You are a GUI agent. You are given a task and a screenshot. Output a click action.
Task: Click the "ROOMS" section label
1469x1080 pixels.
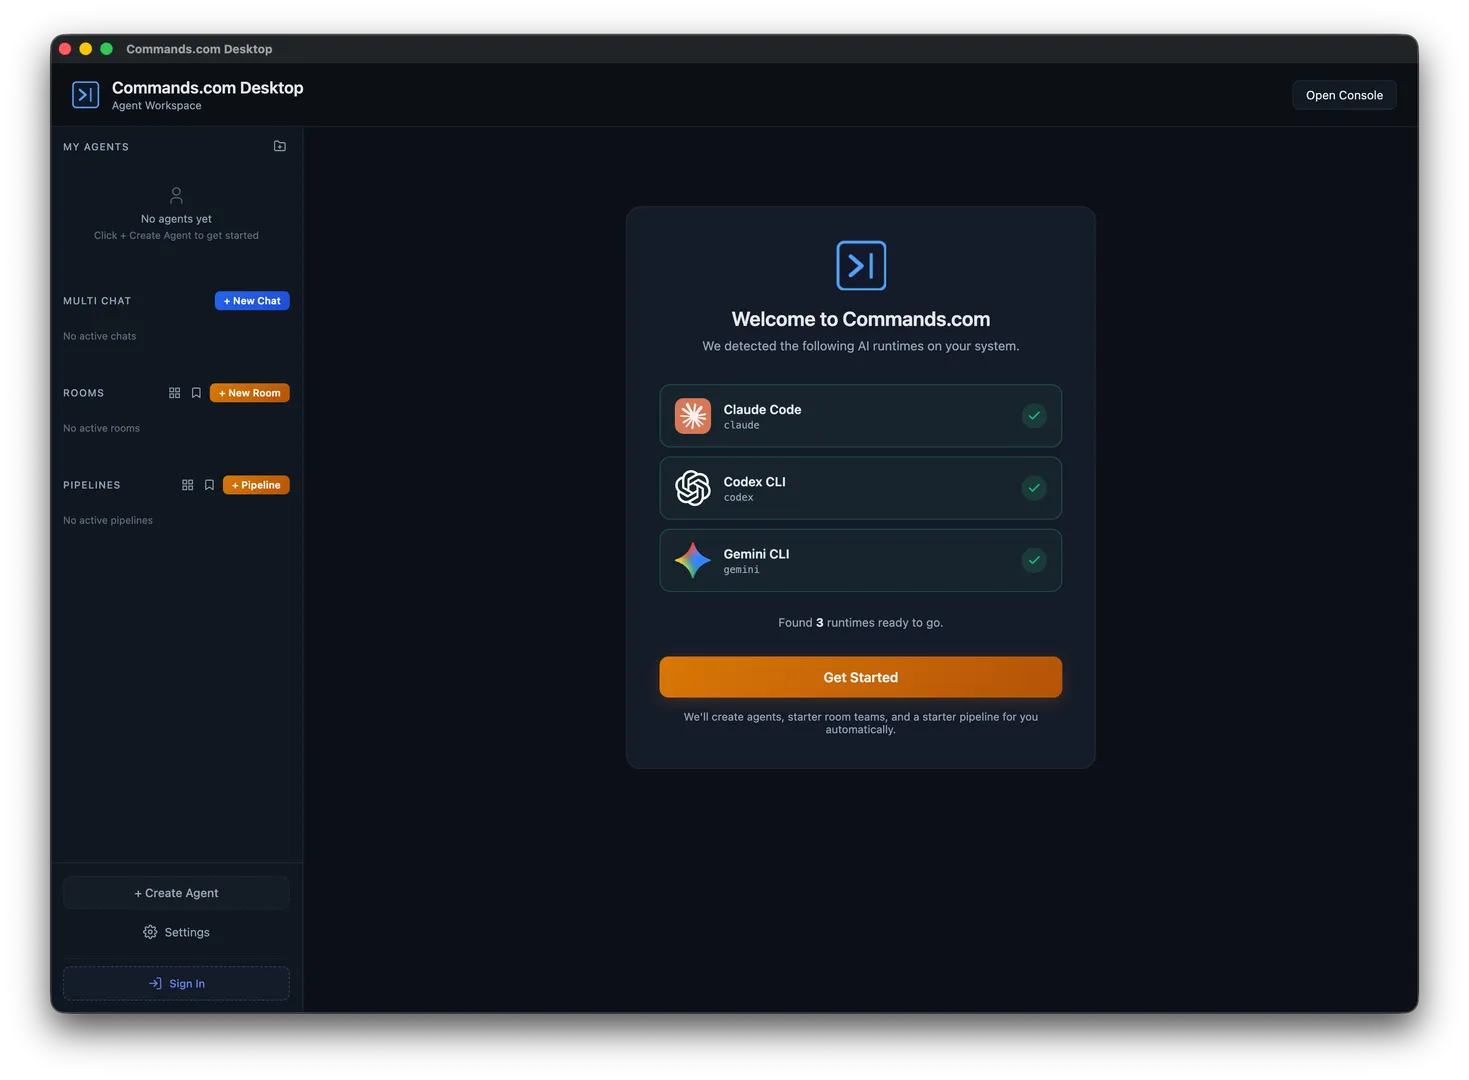point(83,393)
